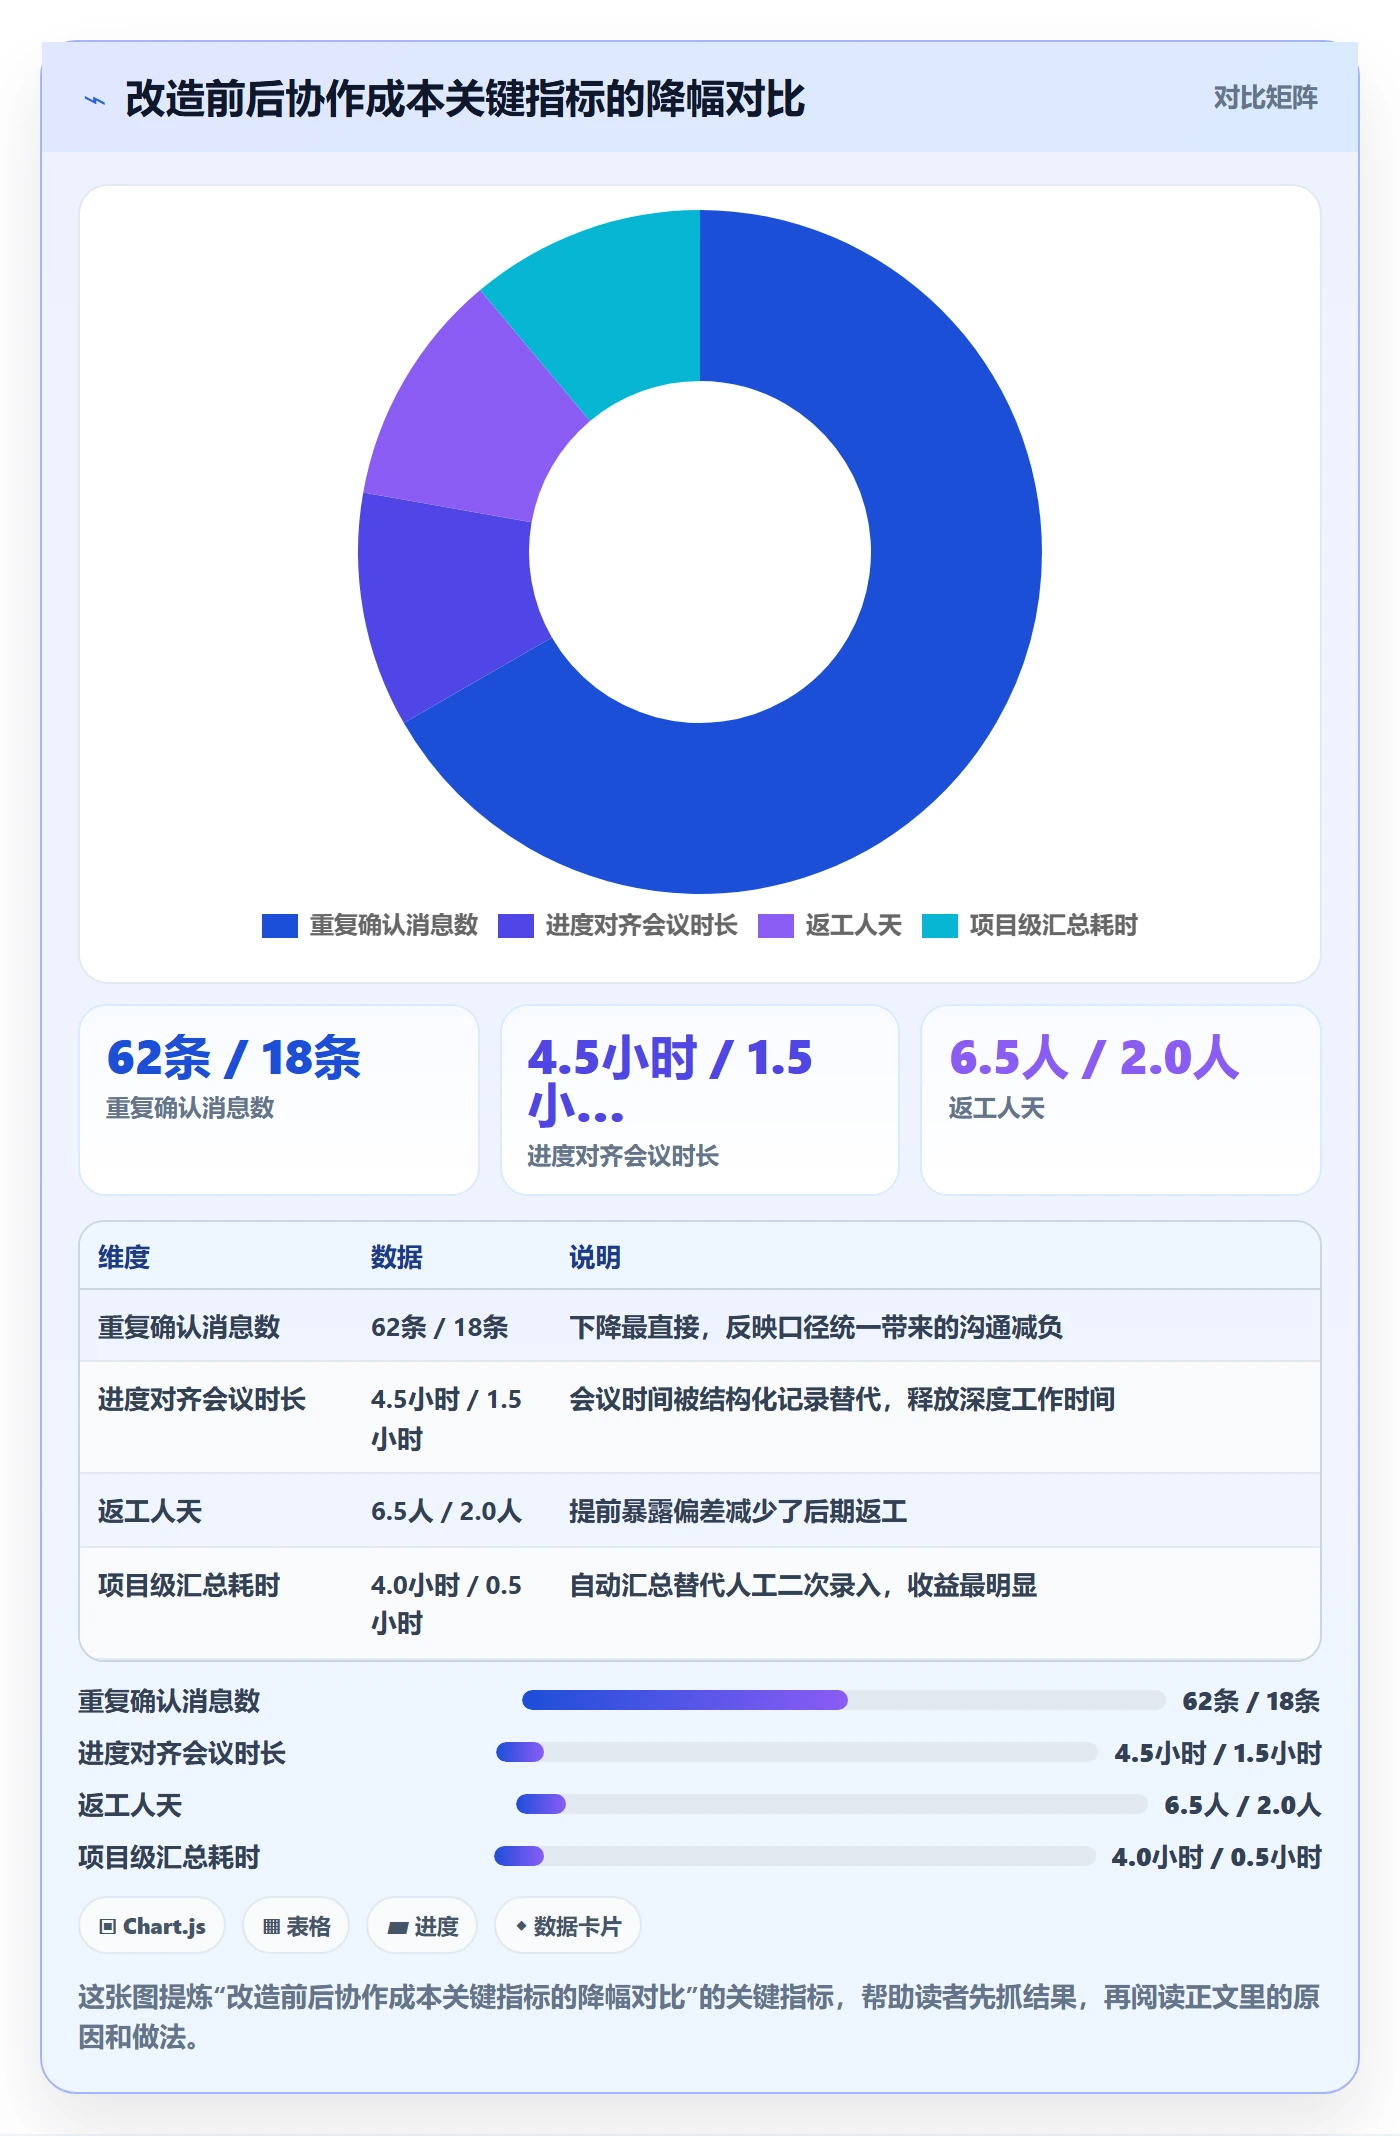This screenshot has height=2136, width=1400.
Task: Click progress value 62条 / 18条
Action: 1251,1701
